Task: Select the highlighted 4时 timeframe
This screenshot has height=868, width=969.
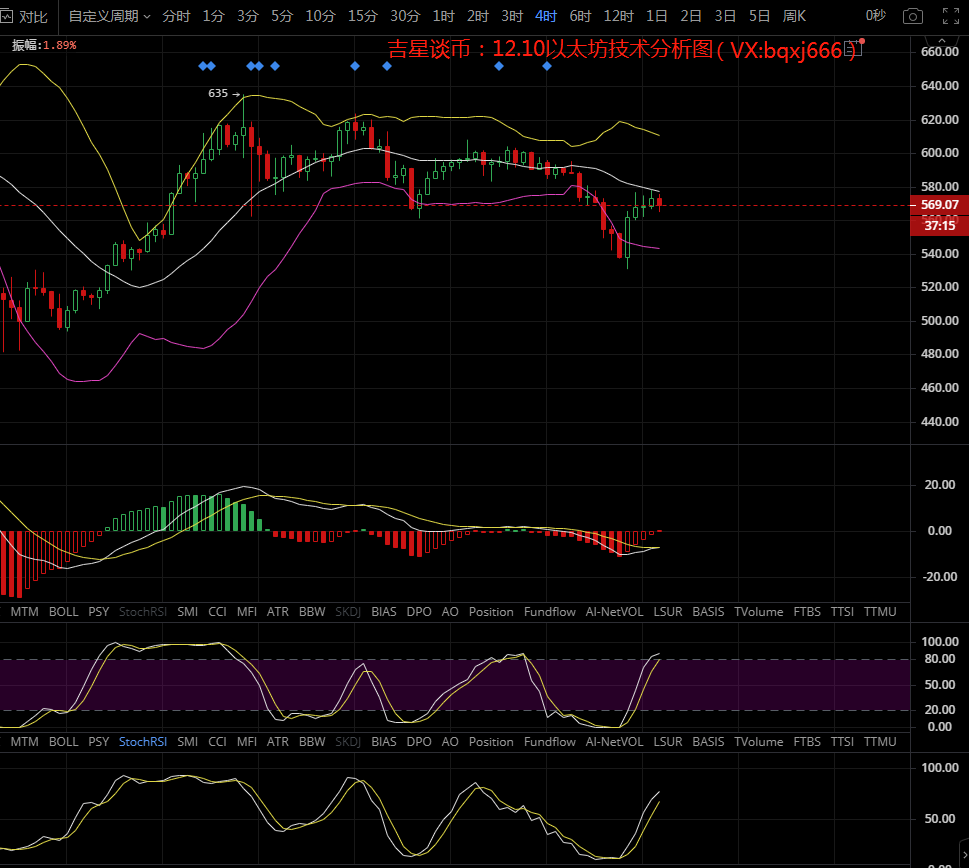Action: pos(546,16)
